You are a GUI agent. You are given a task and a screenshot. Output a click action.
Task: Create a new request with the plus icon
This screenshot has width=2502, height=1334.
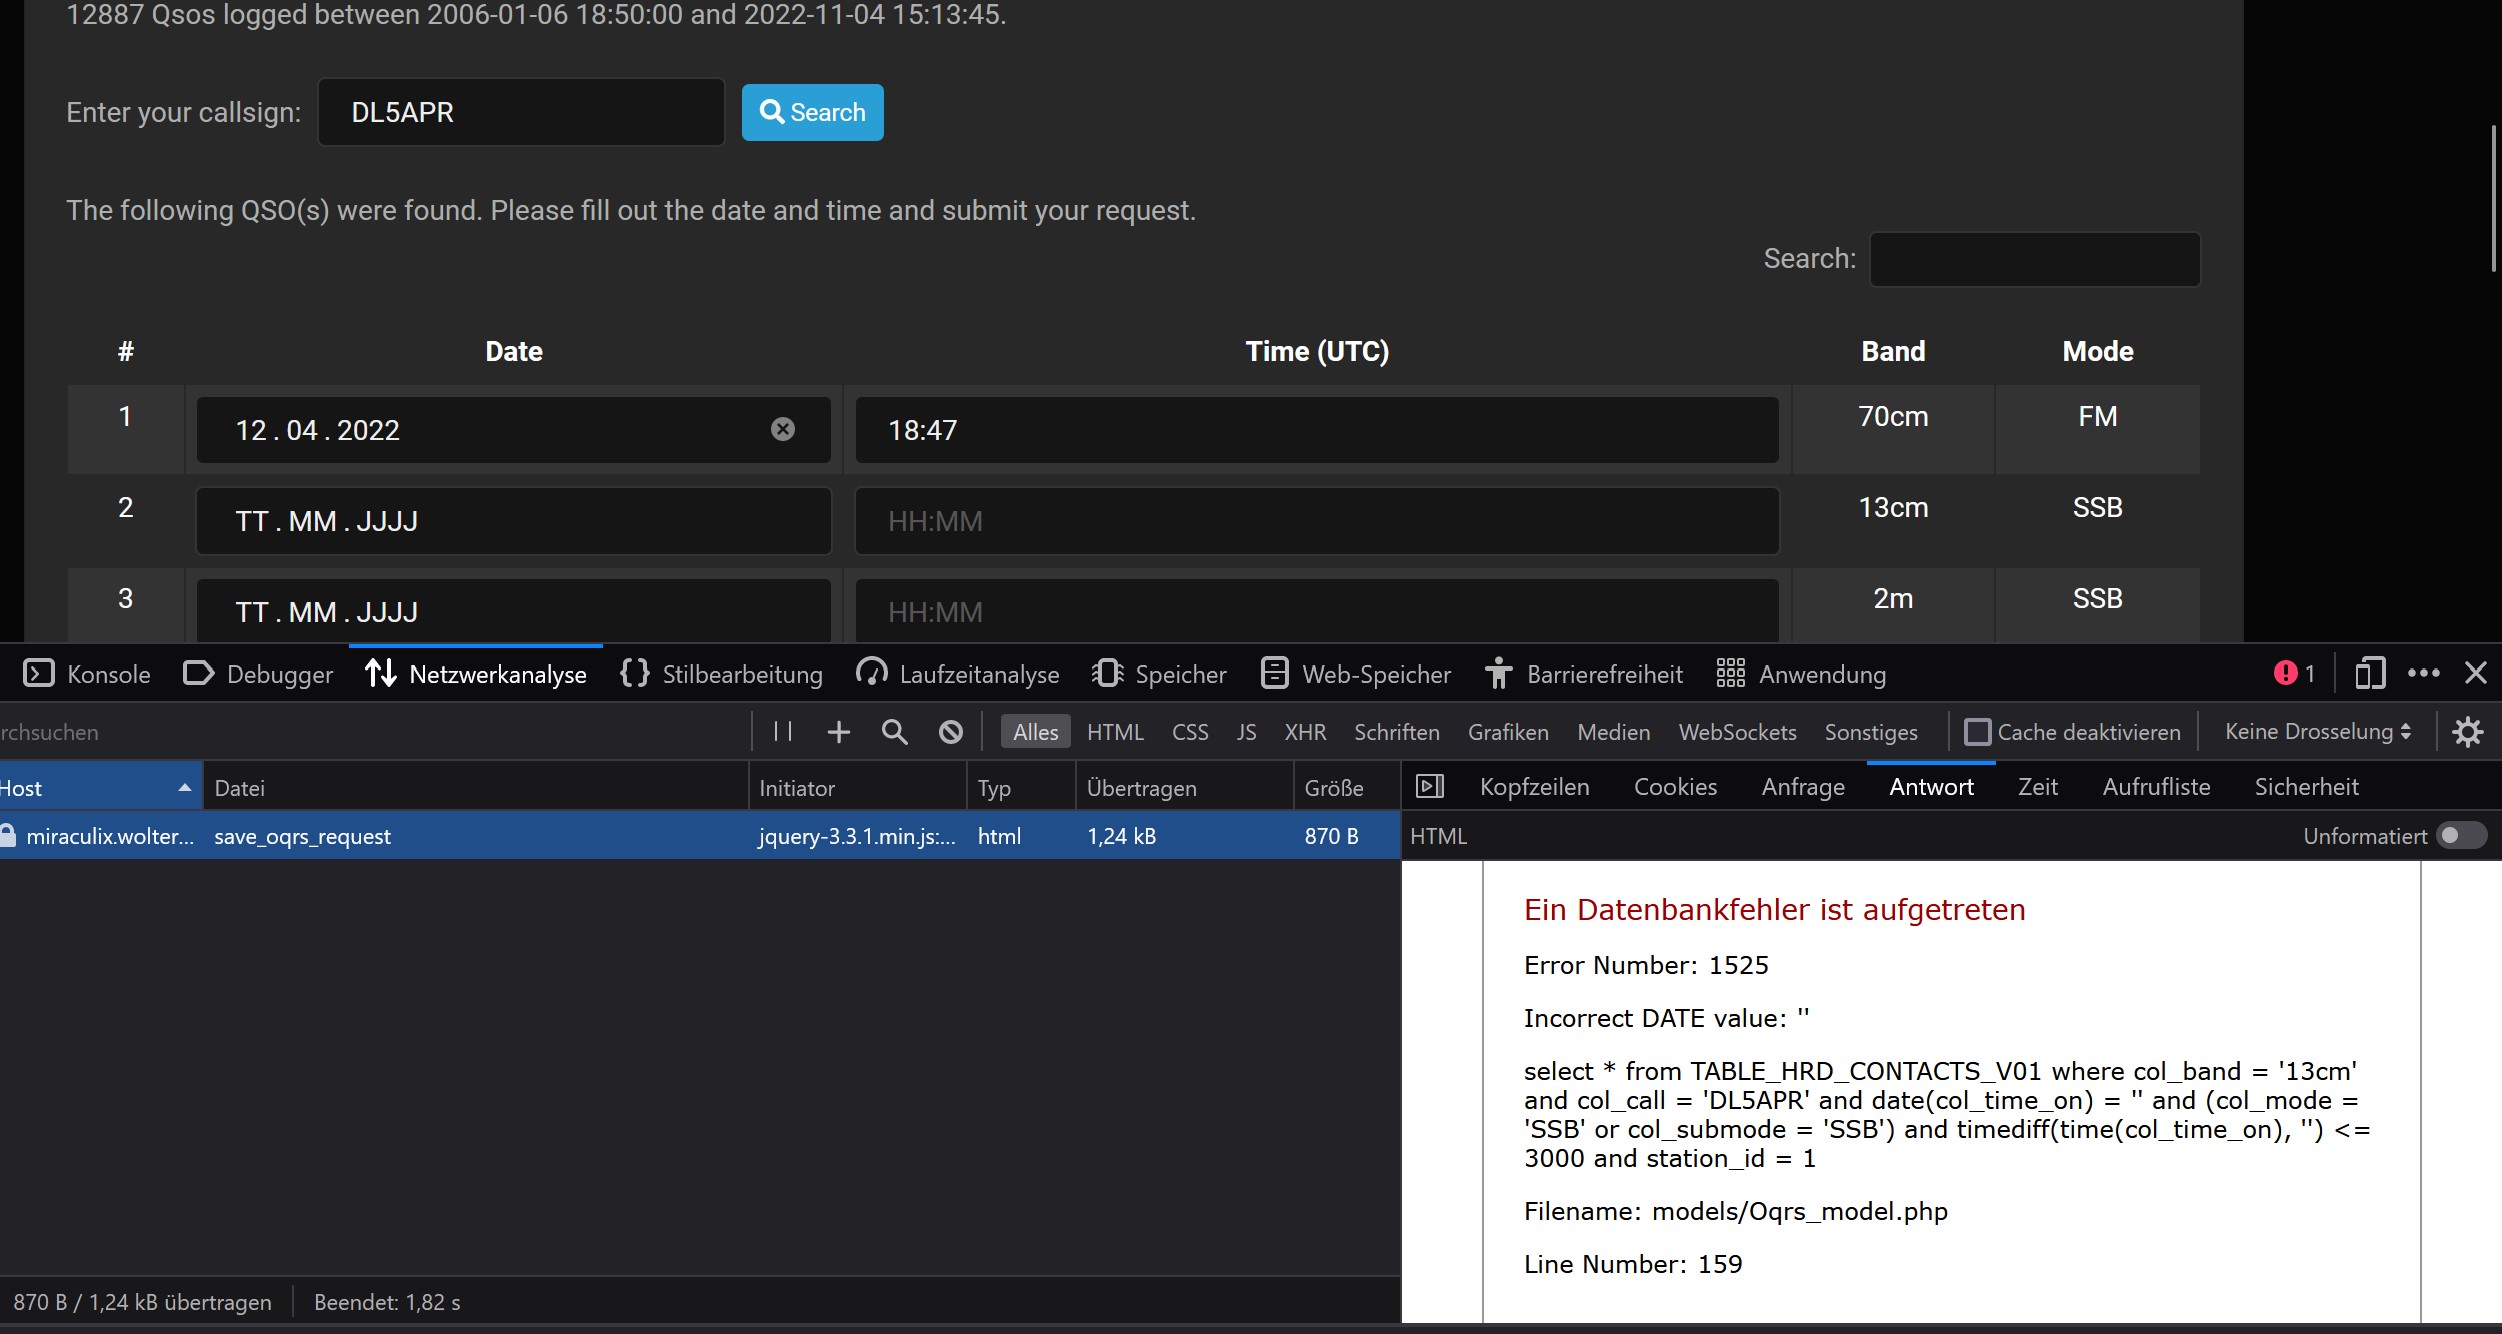[x=840, y=732]
